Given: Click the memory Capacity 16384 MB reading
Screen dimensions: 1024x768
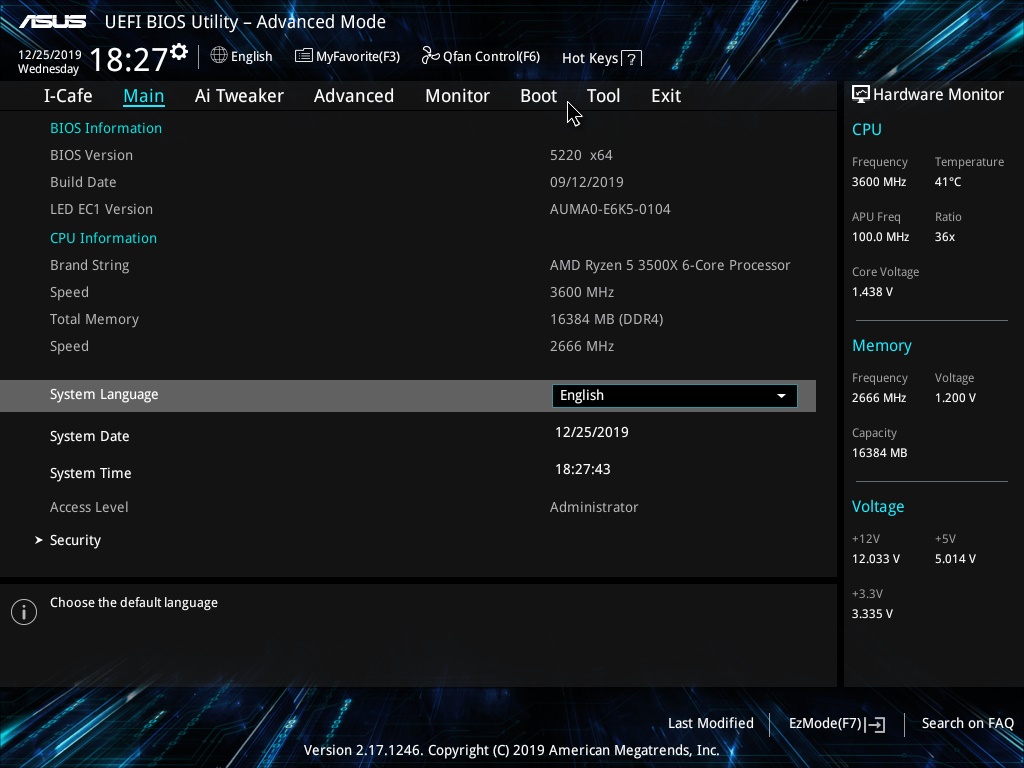Looking at the screenshot, I should point(879,453).
